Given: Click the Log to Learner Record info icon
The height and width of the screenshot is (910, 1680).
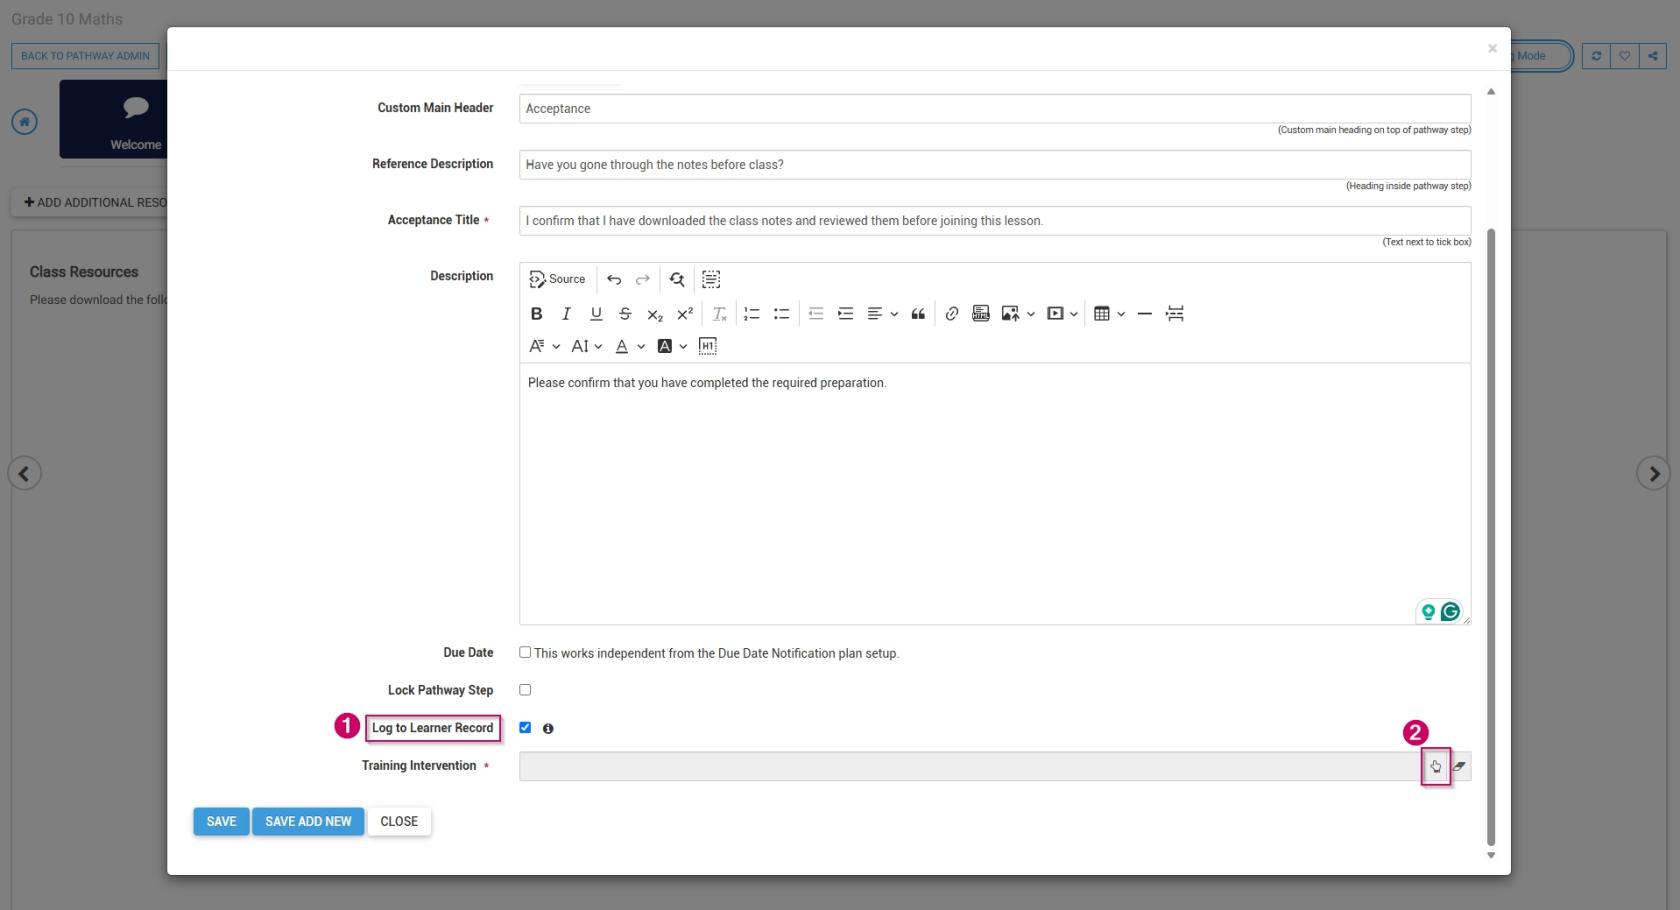Looking at the screenshot, I should [x=548, y=729].
